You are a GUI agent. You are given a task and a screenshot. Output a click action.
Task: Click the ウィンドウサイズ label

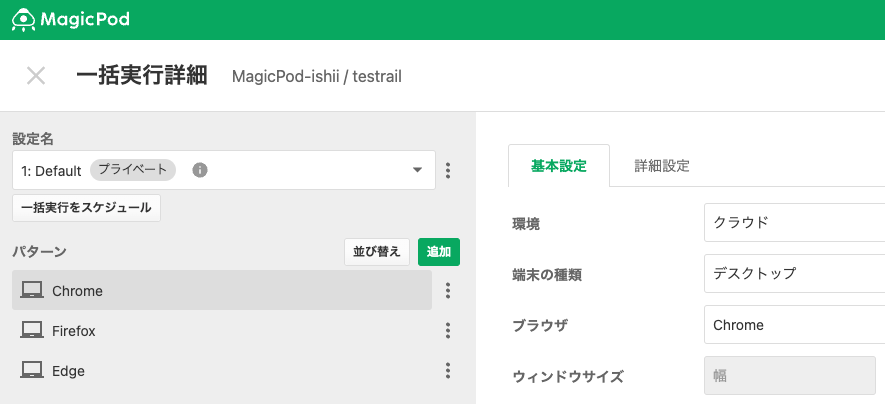(x=568, y=376)
